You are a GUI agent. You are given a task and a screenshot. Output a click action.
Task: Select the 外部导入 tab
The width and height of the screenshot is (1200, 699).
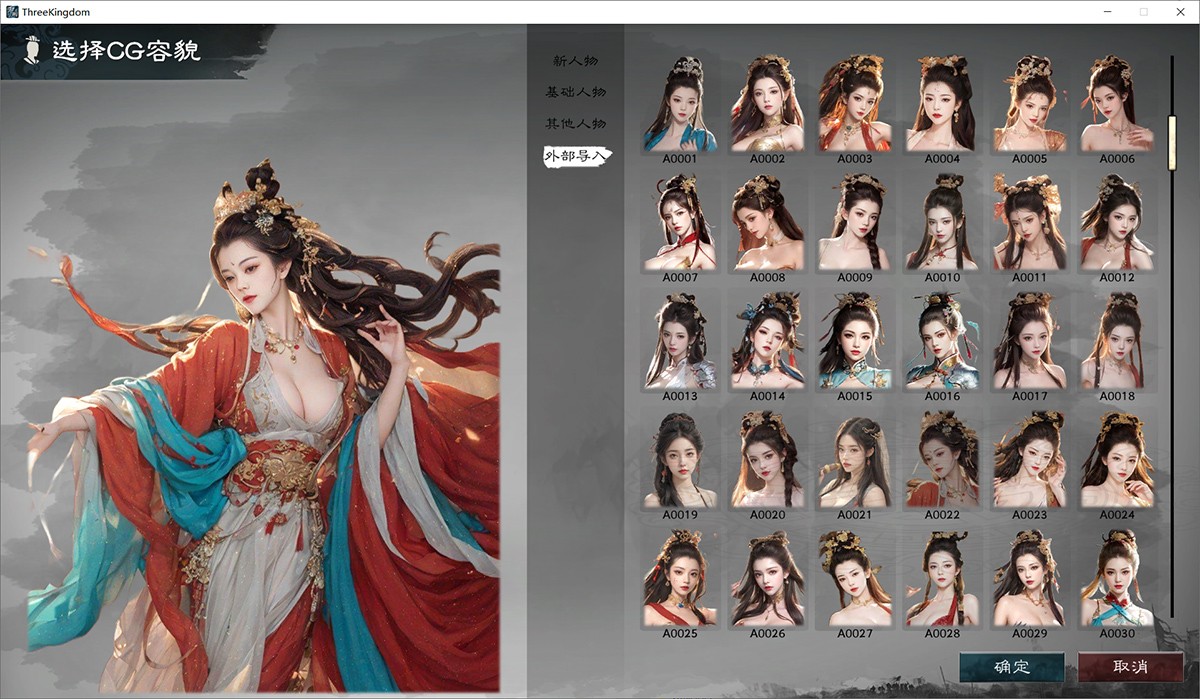coord(577,156)
